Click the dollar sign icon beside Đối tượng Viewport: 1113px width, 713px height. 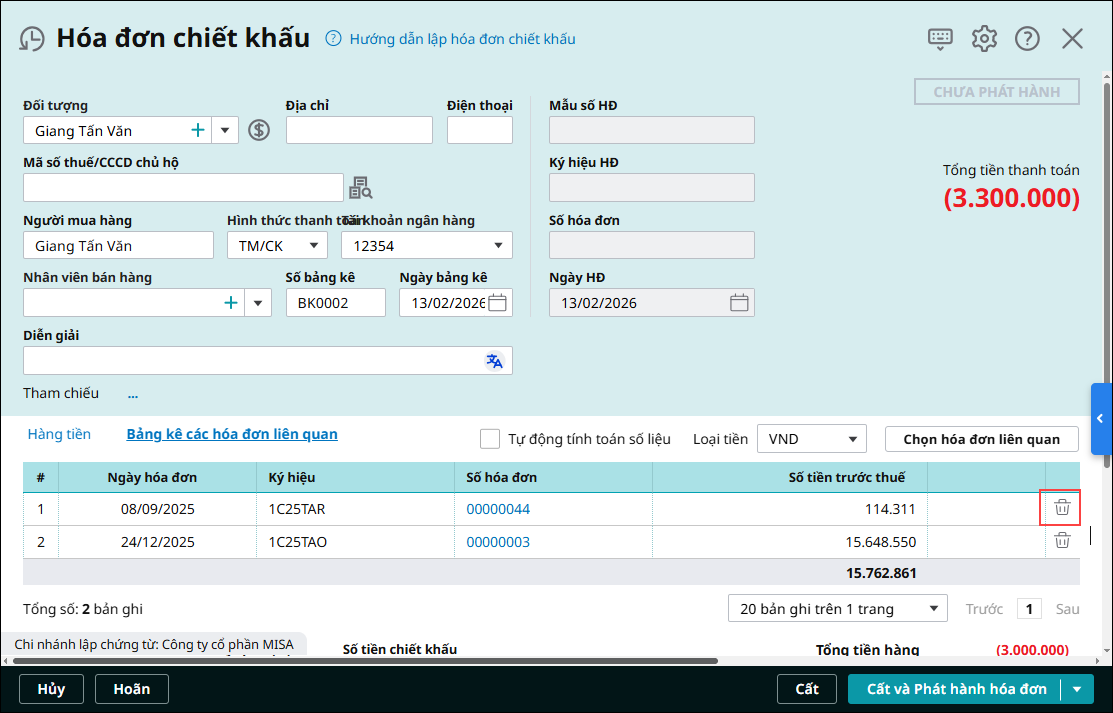pos(259,130)
